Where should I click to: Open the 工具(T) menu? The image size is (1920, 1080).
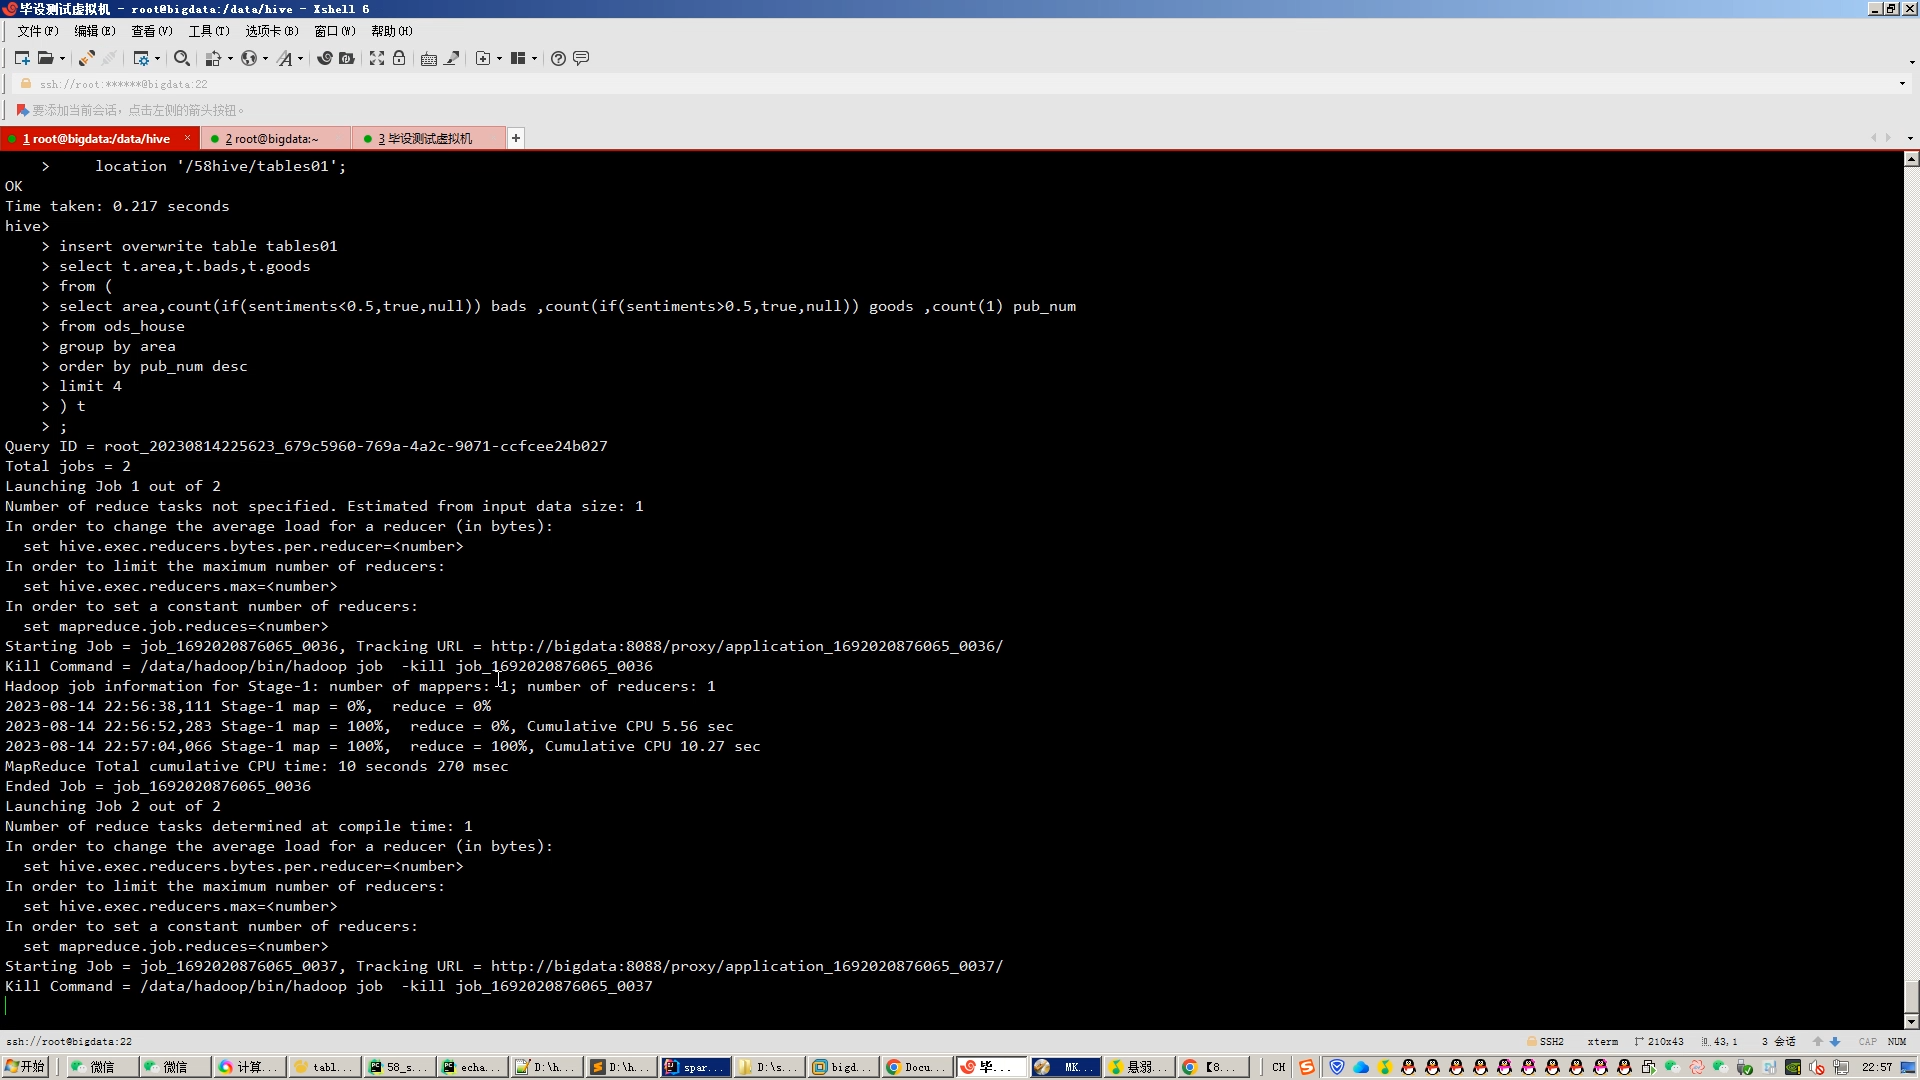(209, 31)
